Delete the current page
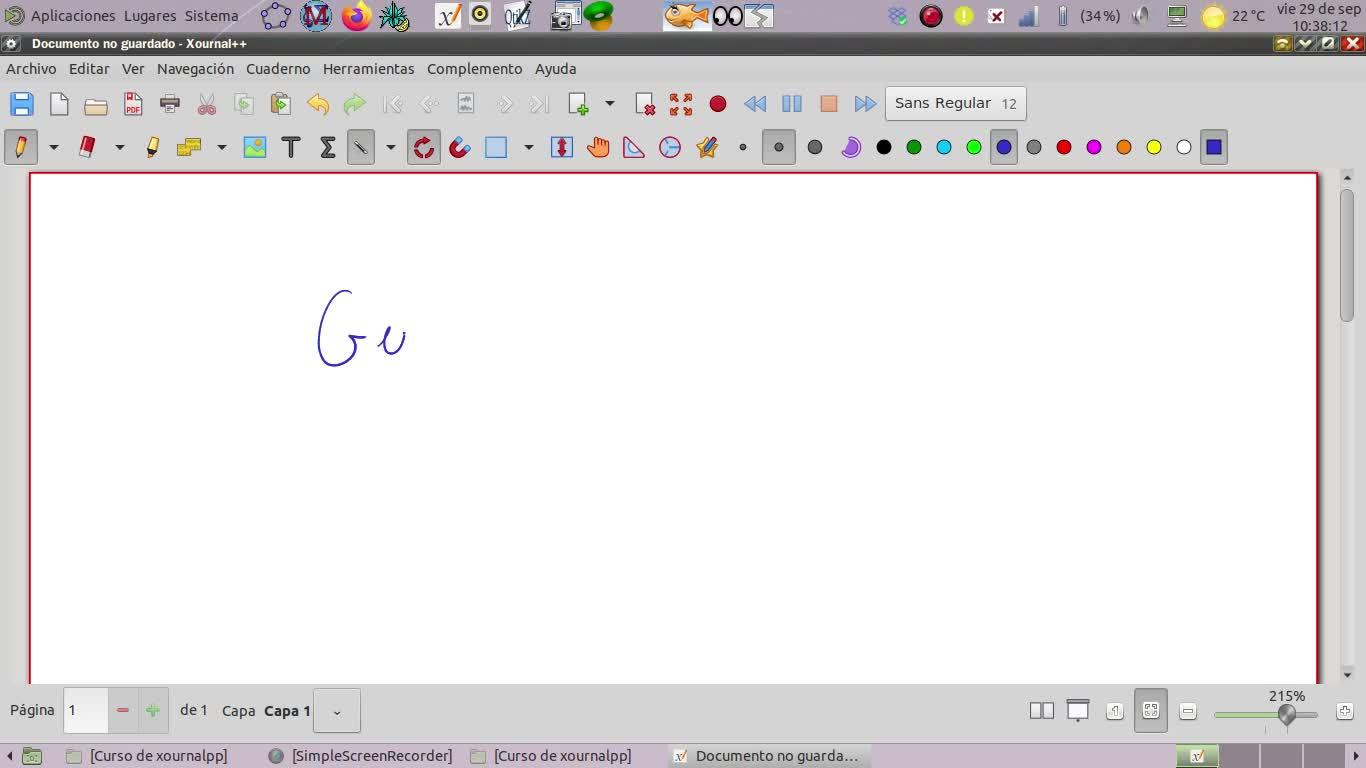 pyautogui.click(x=645, y=104)
